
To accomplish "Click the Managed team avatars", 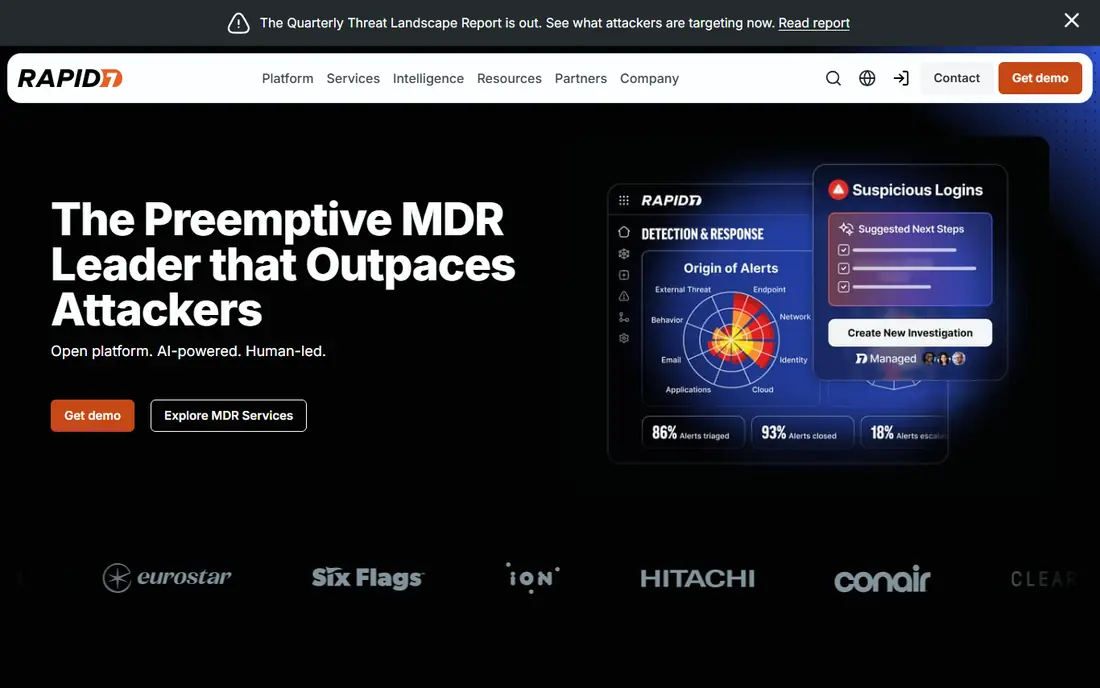I will coord(944,358).
